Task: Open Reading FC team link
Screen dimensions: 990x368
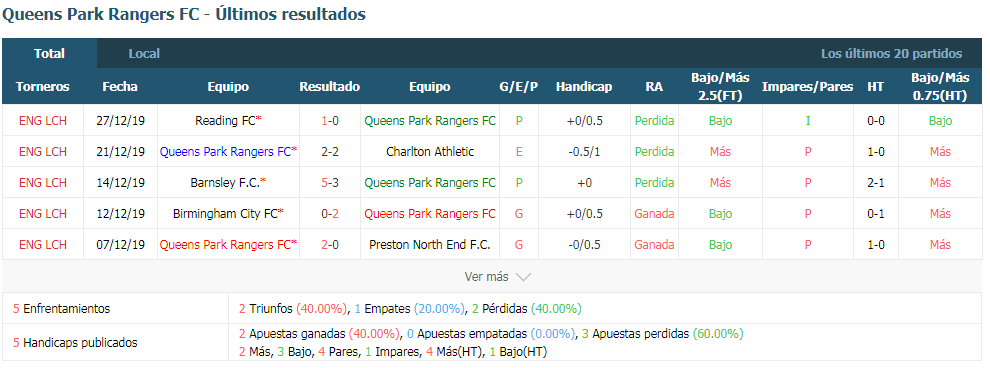Action: (x=225, y=121)
